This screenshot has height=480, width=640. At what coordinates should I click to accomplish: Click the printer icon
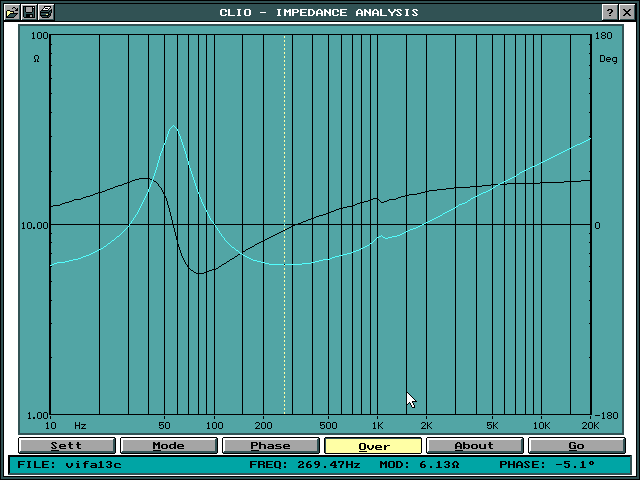[46, 12]
